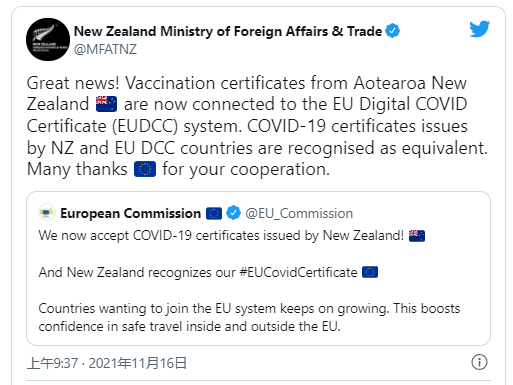Click the EU flag emoji after Many thanks
Viewport: 513px width, 385px height.
(145, 169)
